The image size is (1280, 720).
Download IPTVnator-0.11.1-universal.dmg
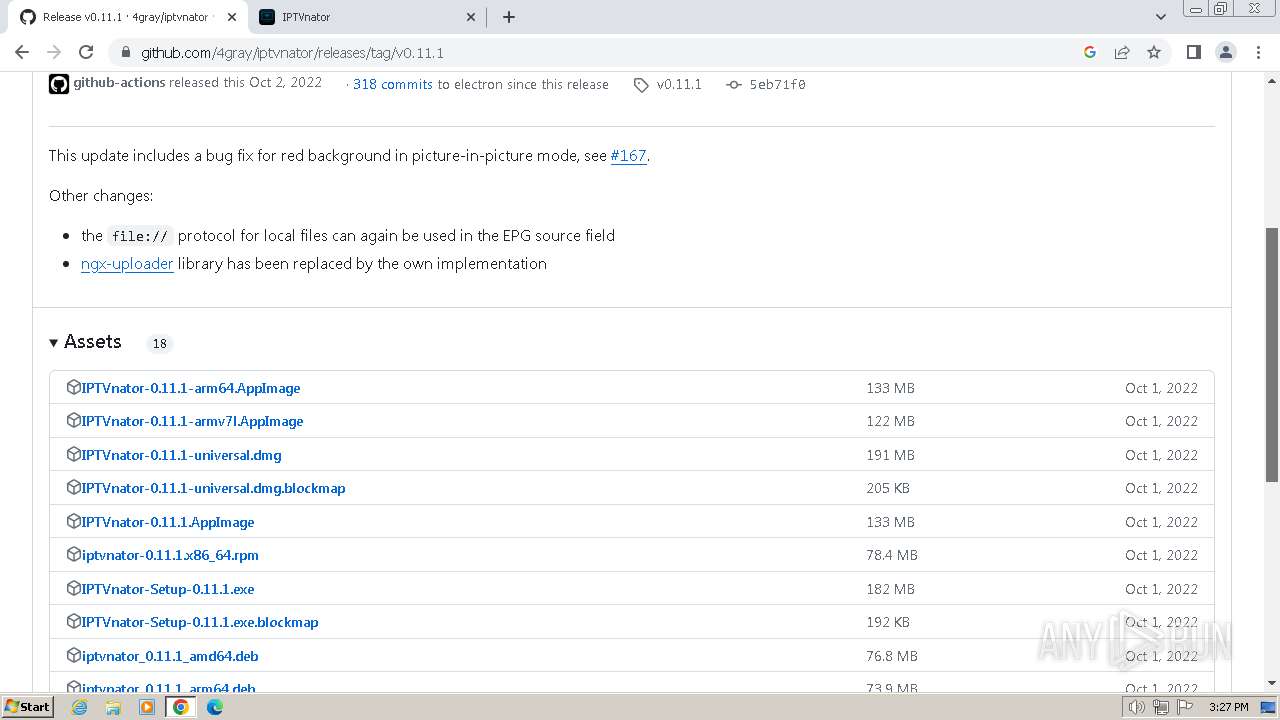[181, 455]
